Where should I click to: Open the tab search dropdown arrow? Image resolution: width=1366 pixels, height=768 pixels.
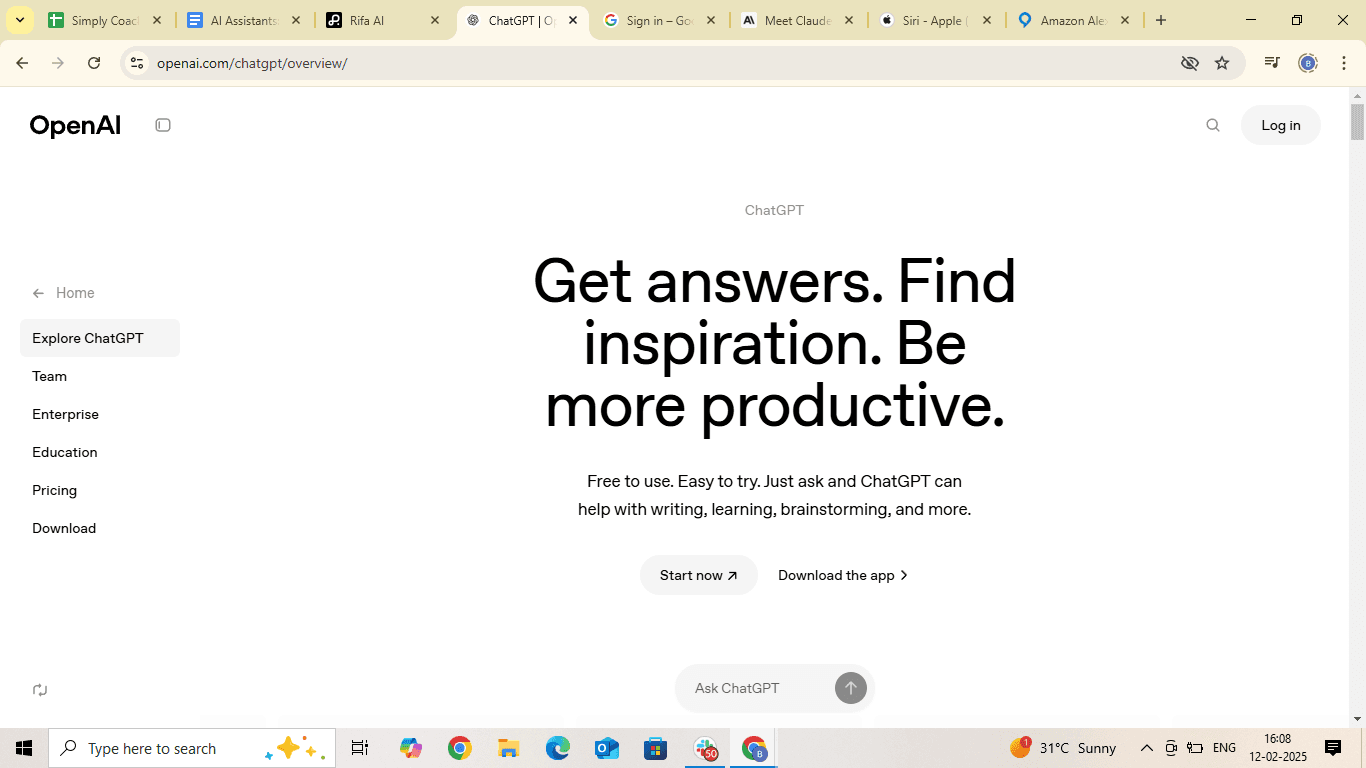tap(20, 20)
